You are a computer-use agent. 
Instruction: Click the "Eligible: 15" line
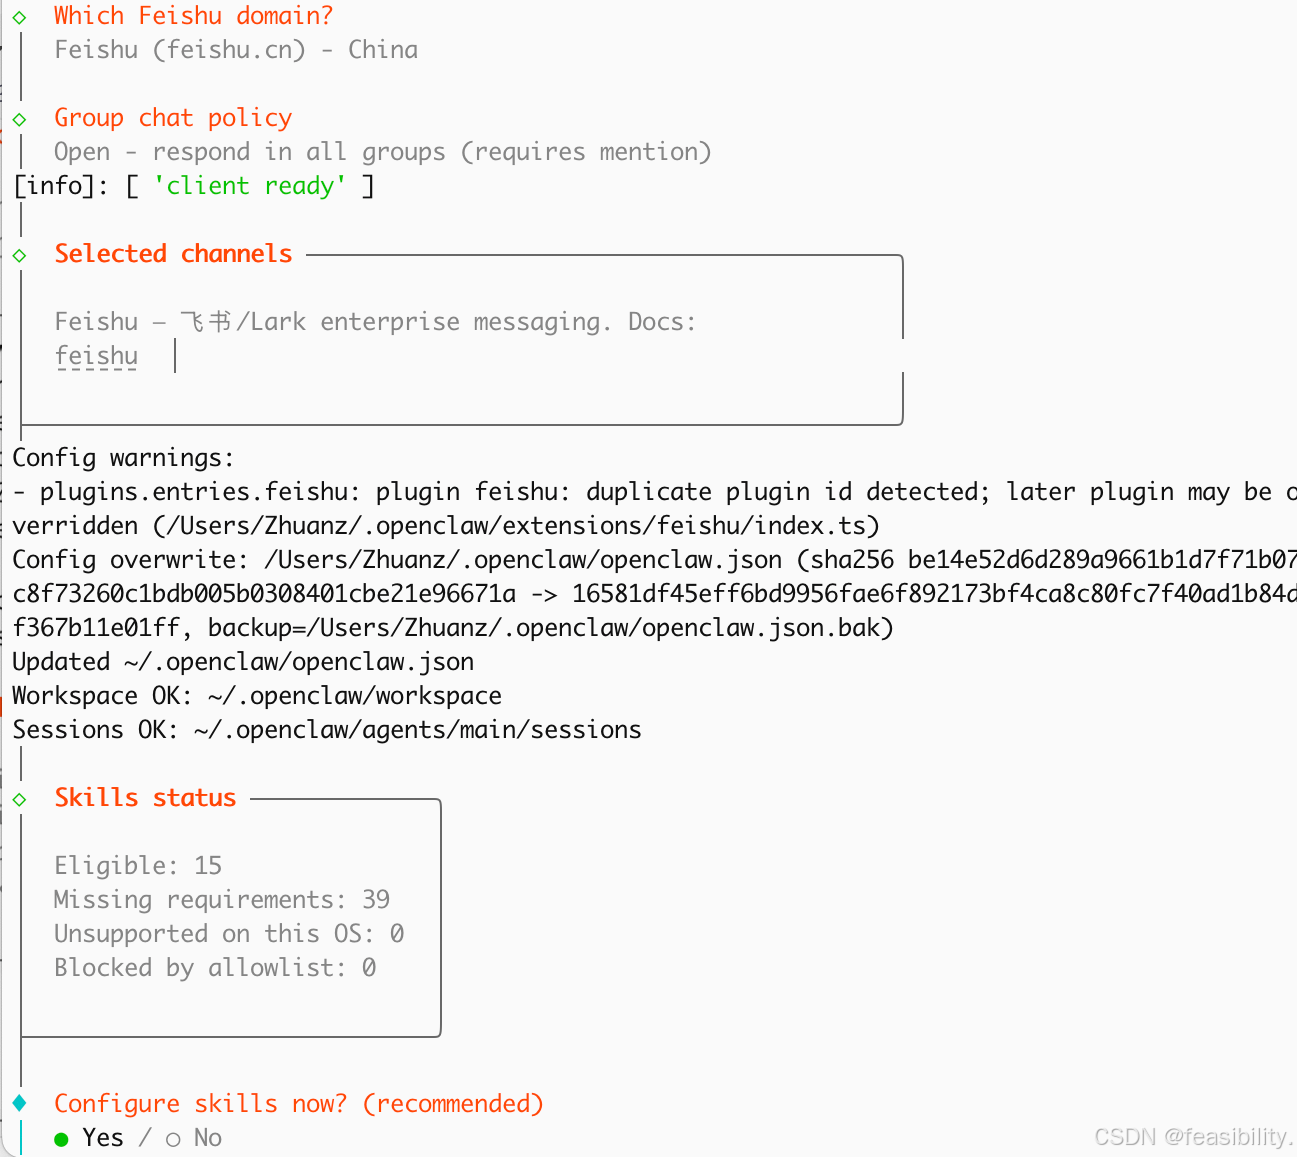click(x=138, y=866)
